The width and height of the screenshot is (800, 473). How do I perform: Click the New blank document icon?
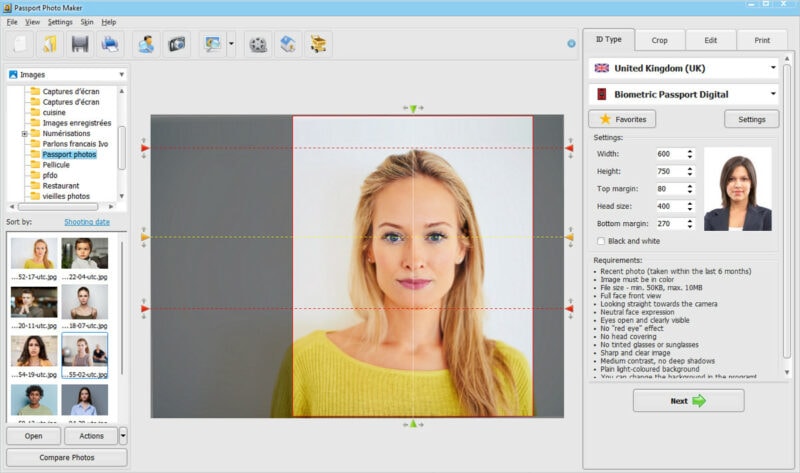(x=20, y=44)
